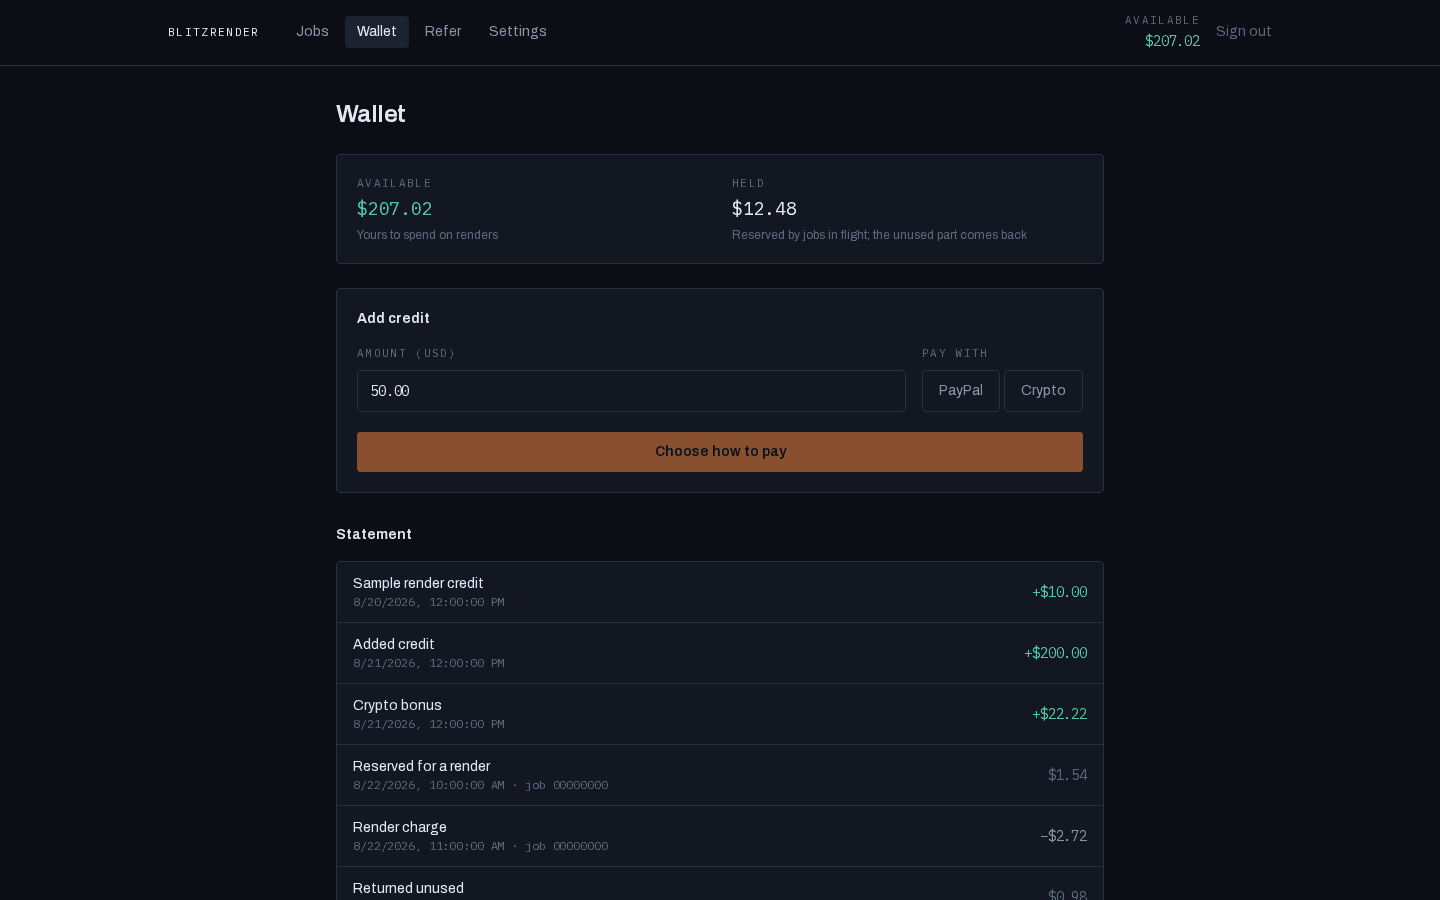Click the +$22.22 bonus amount
The width and height of the screenshot is (1440, 900).
(1059, 714)
